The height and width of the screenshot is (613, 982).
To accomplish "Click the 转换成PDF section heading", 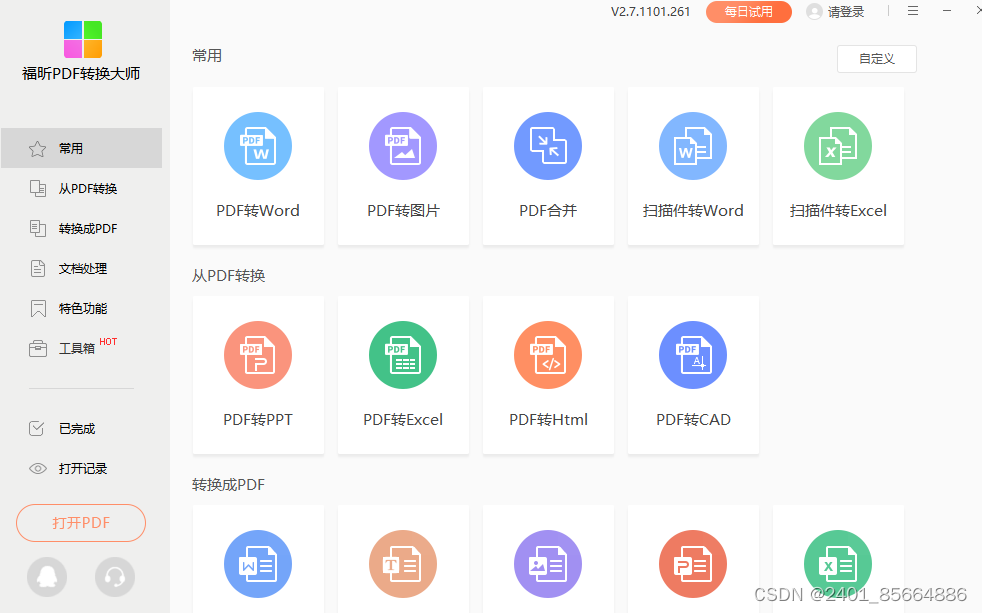I will 229,485.
